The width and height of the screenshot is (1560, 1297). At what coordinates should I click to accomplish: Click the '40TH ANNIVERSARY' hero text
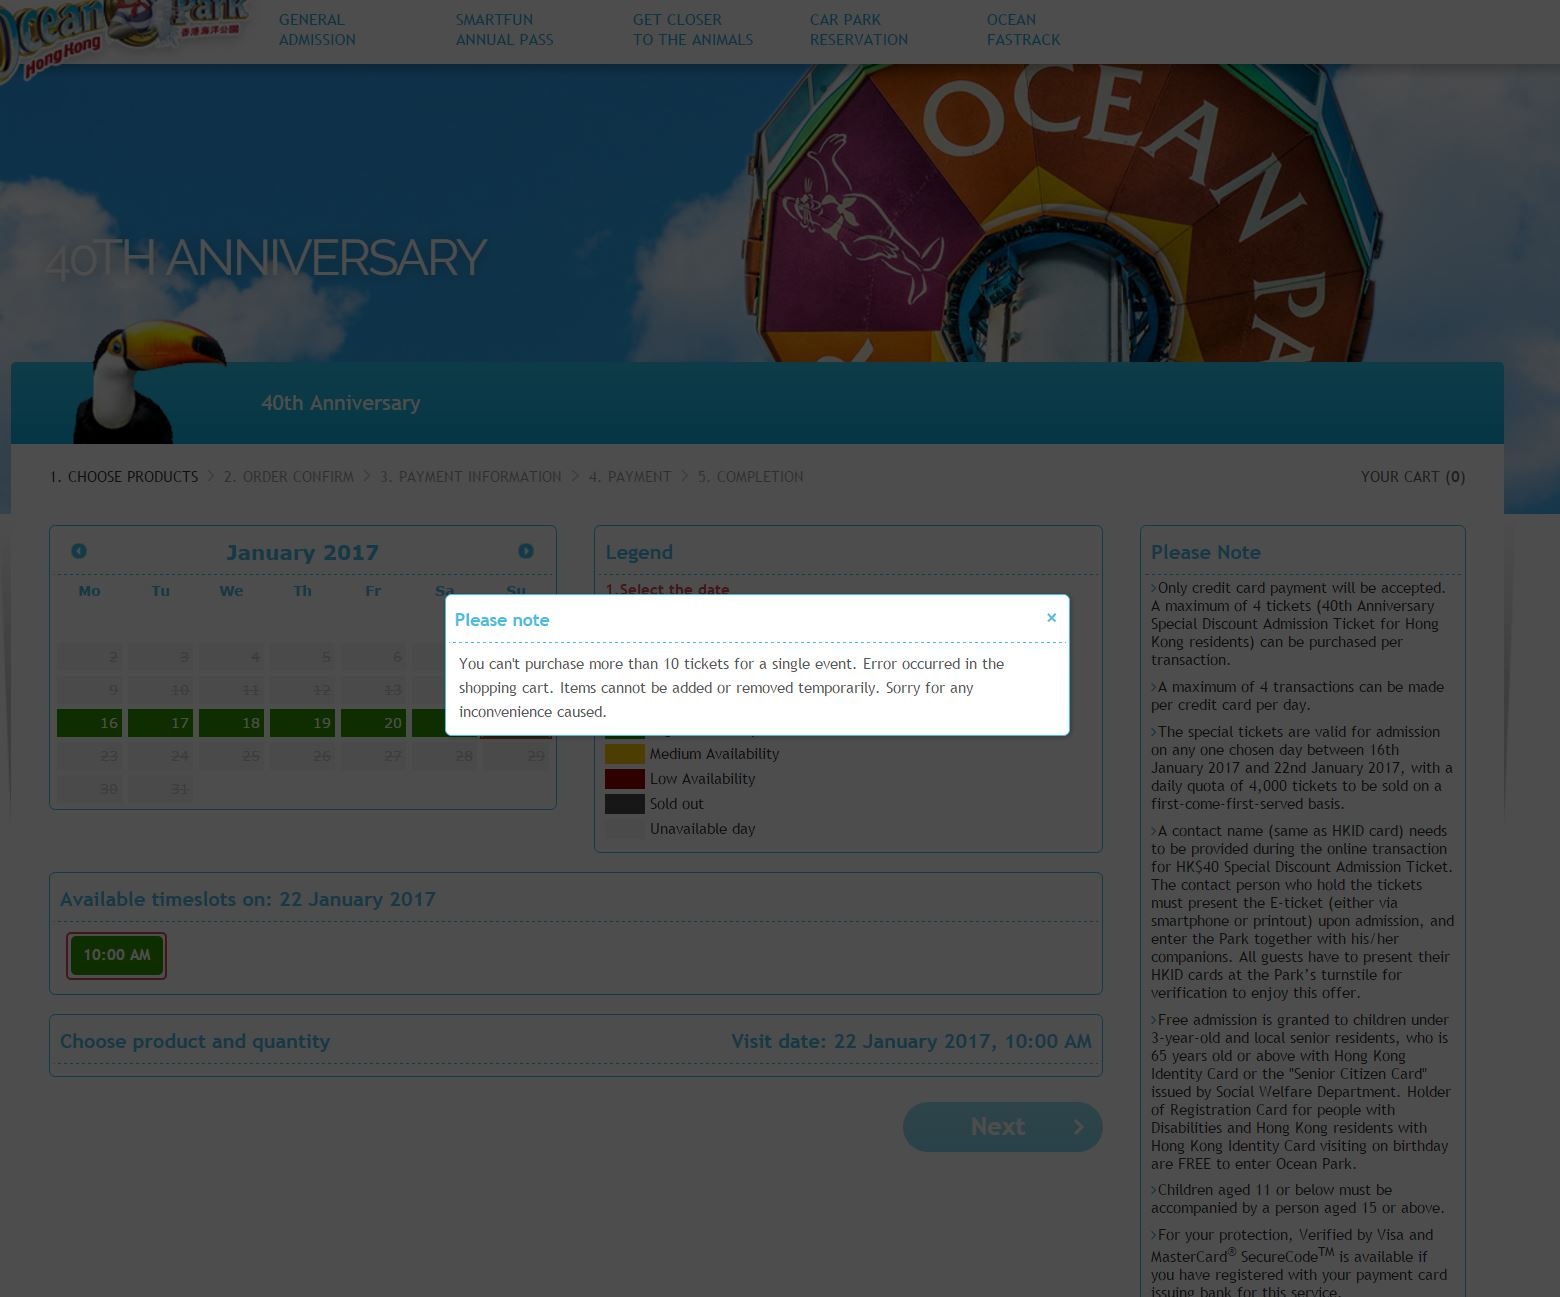[x=266, y=258]
